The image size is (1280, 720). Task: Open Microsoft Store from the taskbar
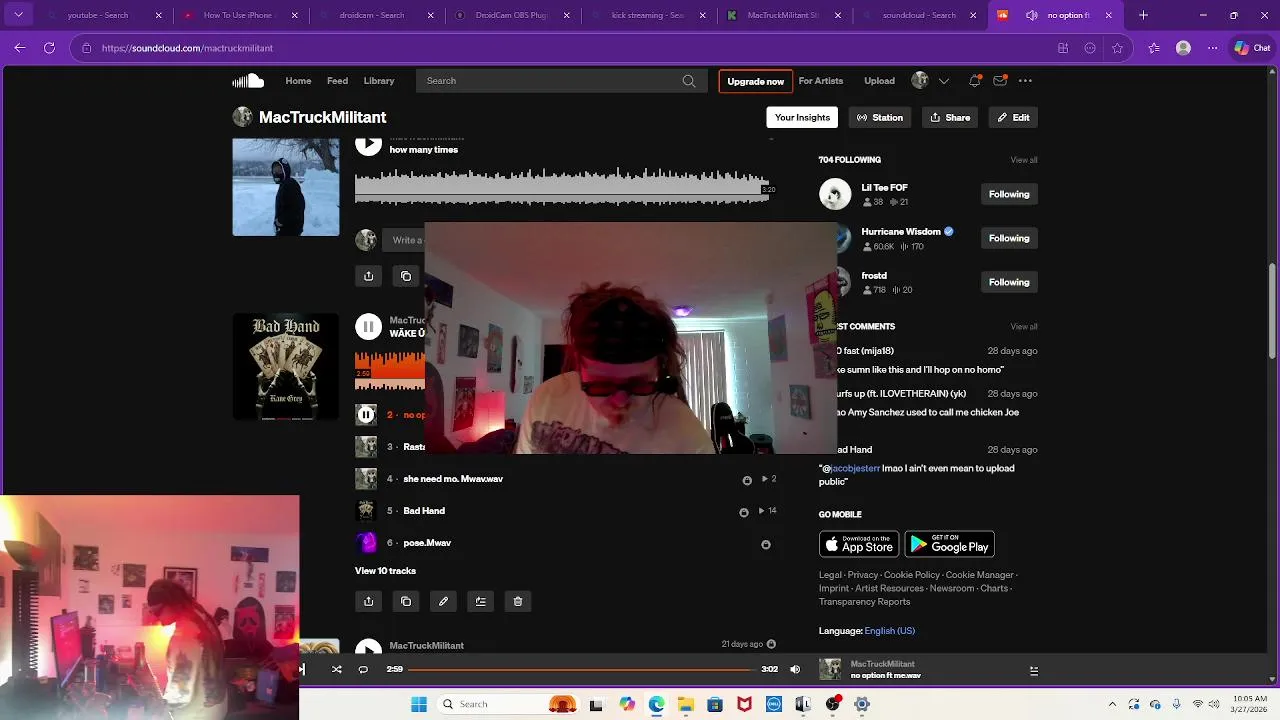point(715,704)
